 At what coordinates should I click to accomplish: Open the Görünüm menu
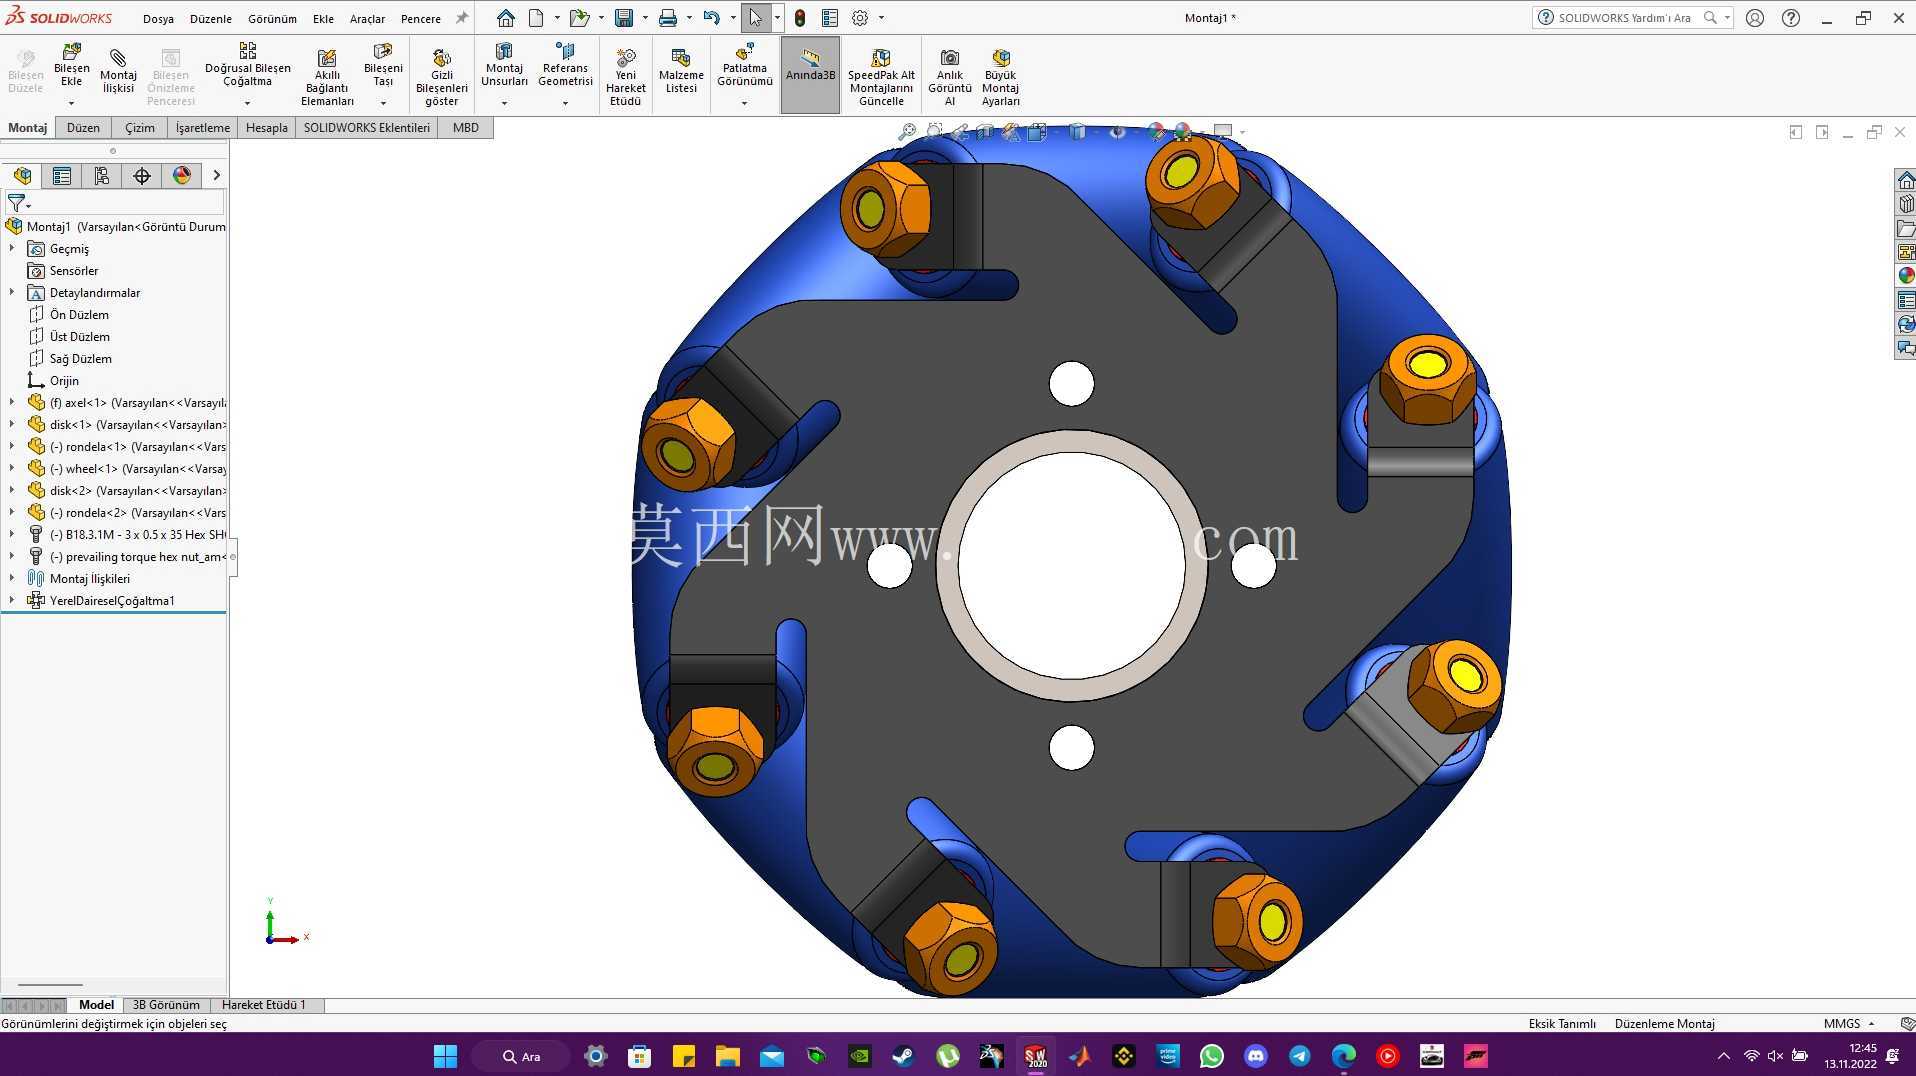pos(272,18)
